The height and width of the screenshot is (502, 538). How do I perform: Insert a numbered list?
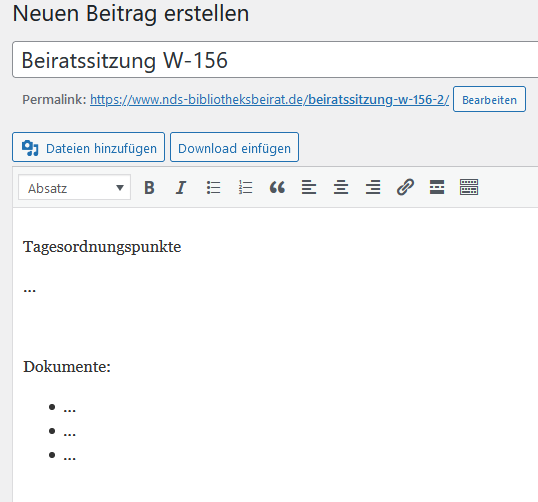[x=245, y=187]
